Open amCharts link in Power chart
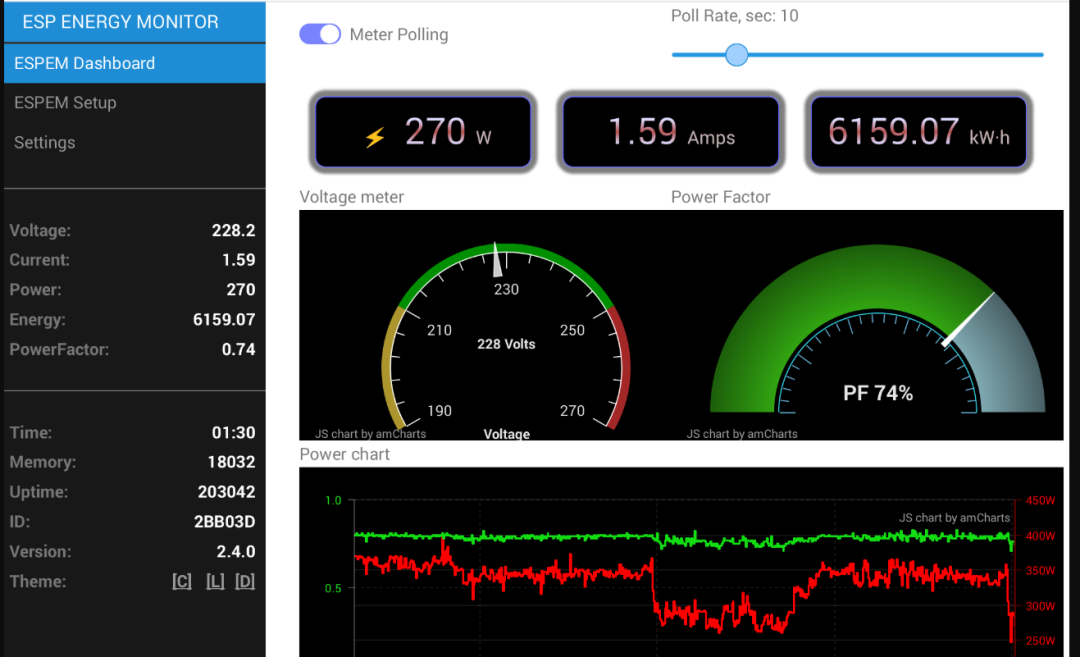The image size is (1080, 657). 954,518
